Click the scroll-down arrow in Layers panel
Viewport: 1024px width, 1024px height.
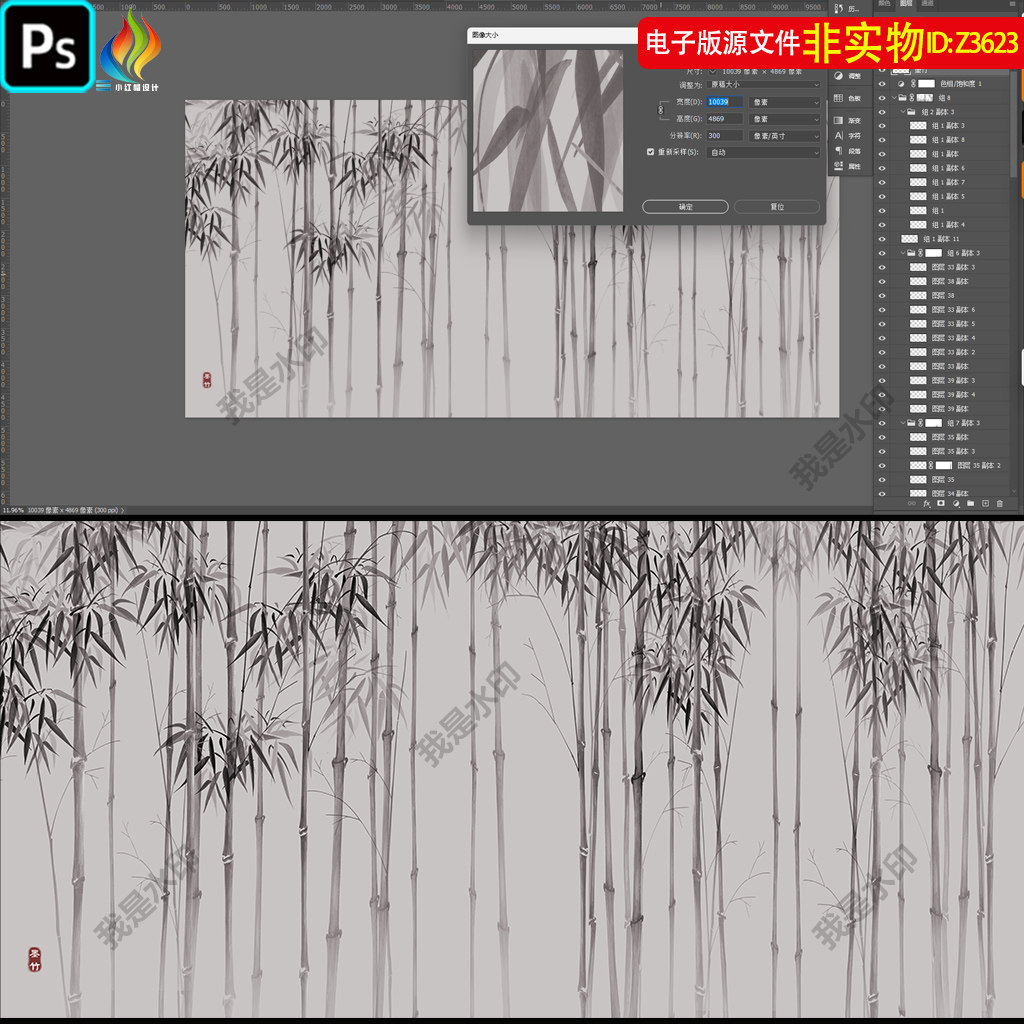click(1014, 492)
